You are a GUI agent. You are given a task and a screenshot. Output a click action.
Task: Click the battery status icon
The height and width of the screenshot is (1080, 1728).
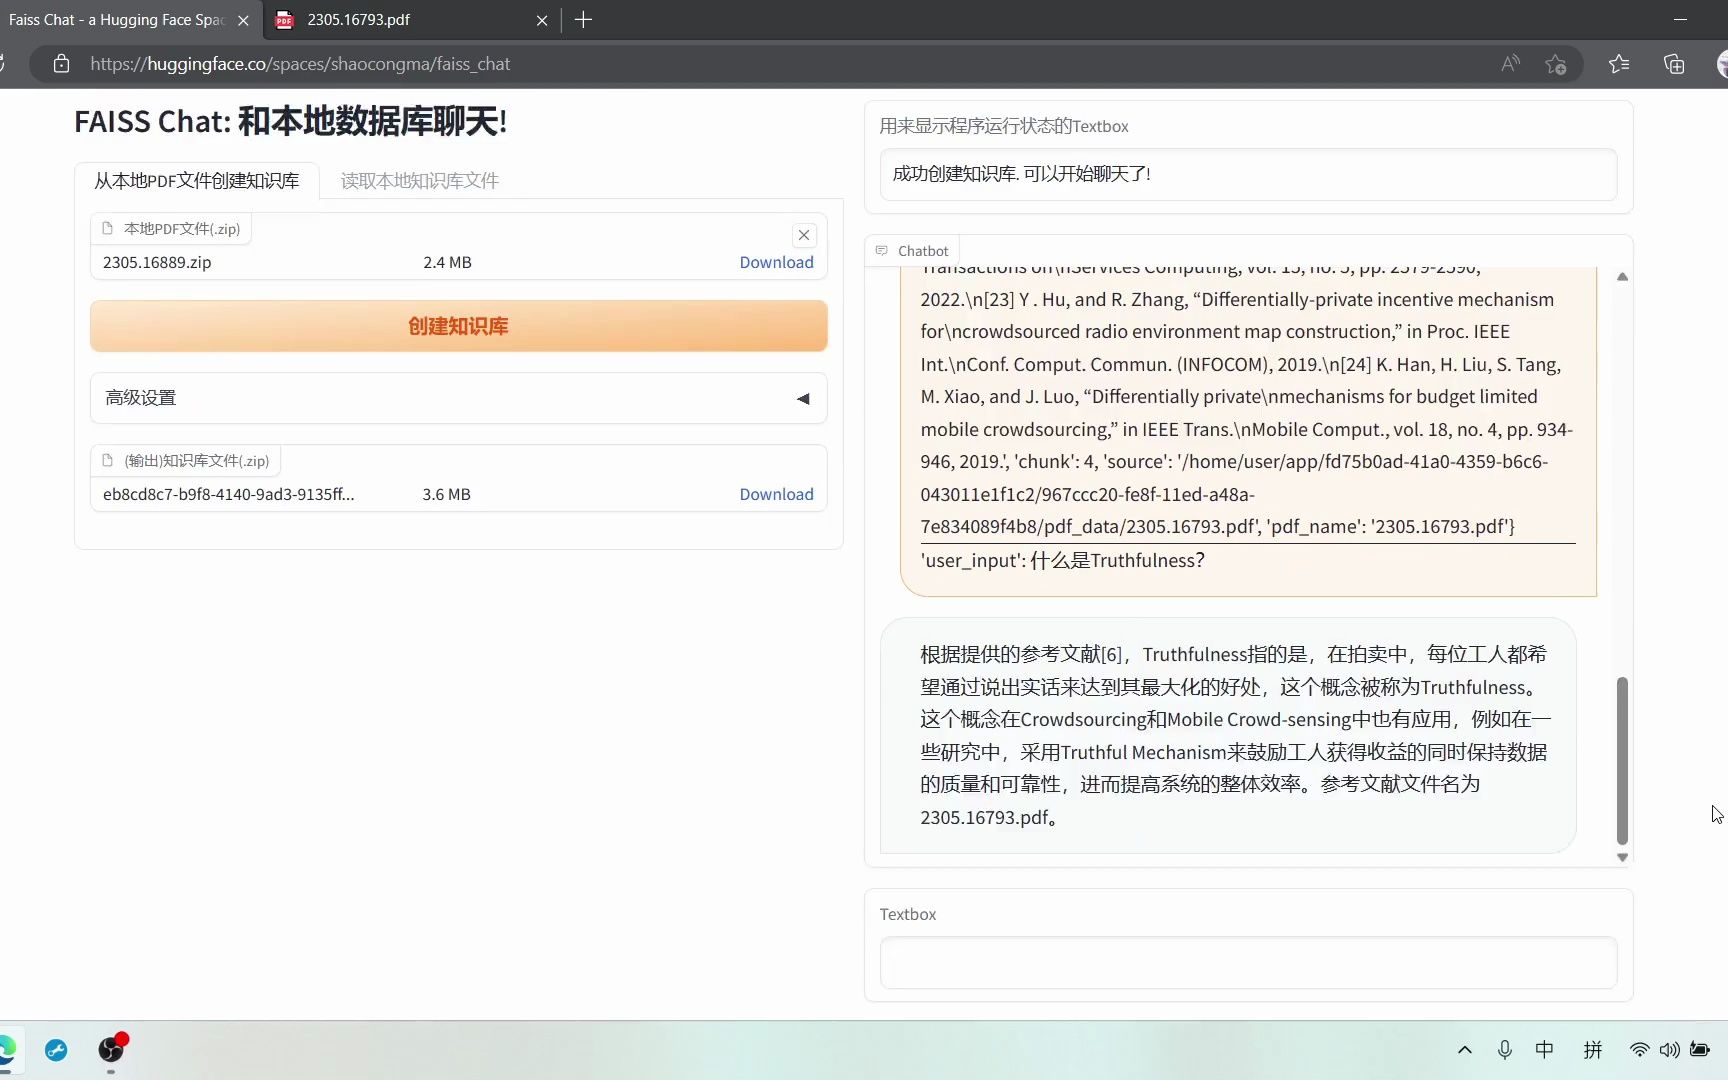[1700, 1050]
